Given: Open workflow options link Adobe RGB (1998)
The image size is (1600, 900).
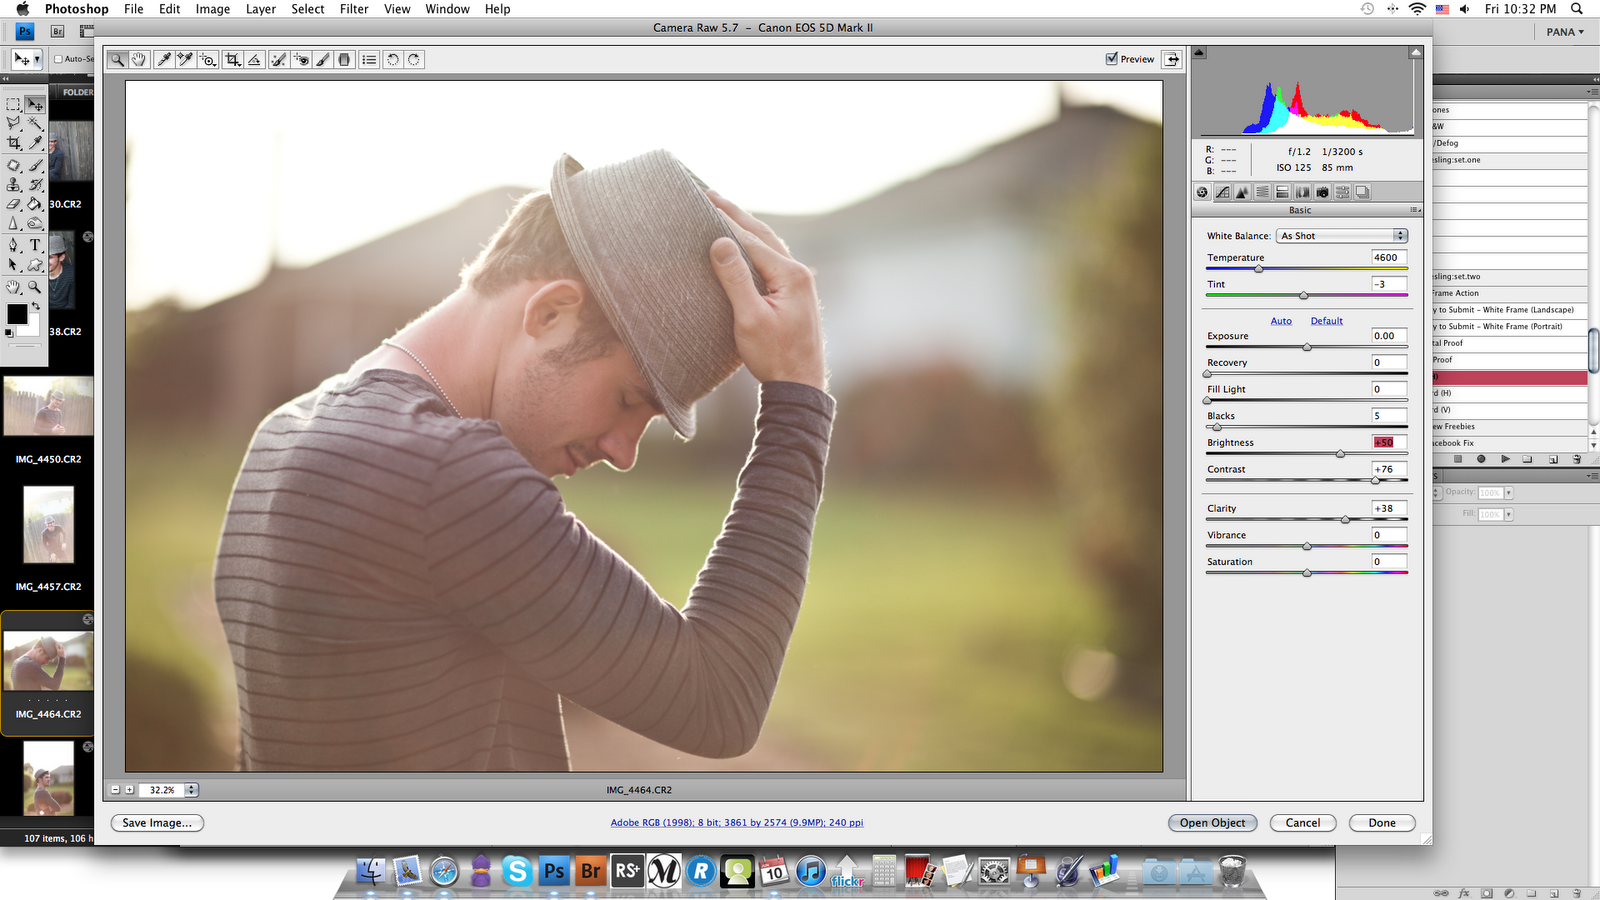Looking at the screenshot, I should click(737, 823).
